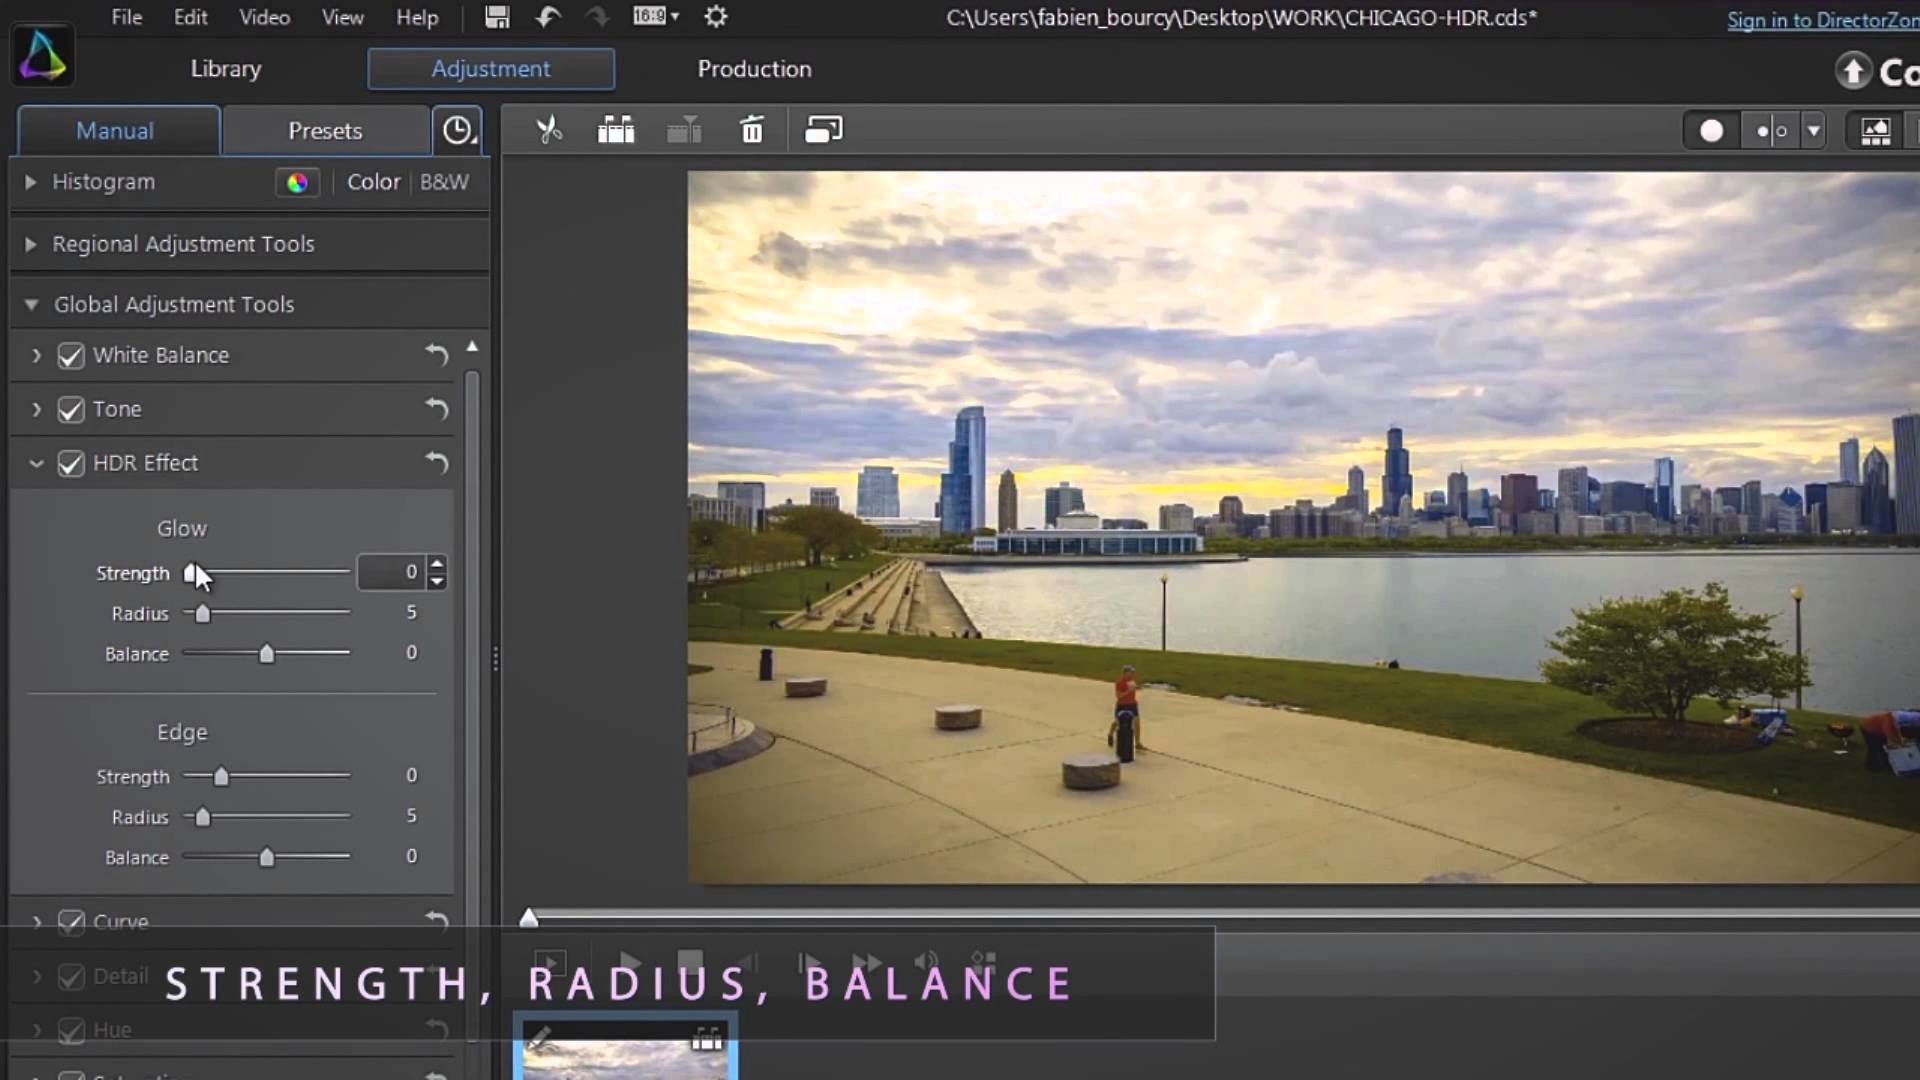This screenshot has height=1080, width=1920.
Task: Click the Undo arrow icon
Action: pos(548,17)
